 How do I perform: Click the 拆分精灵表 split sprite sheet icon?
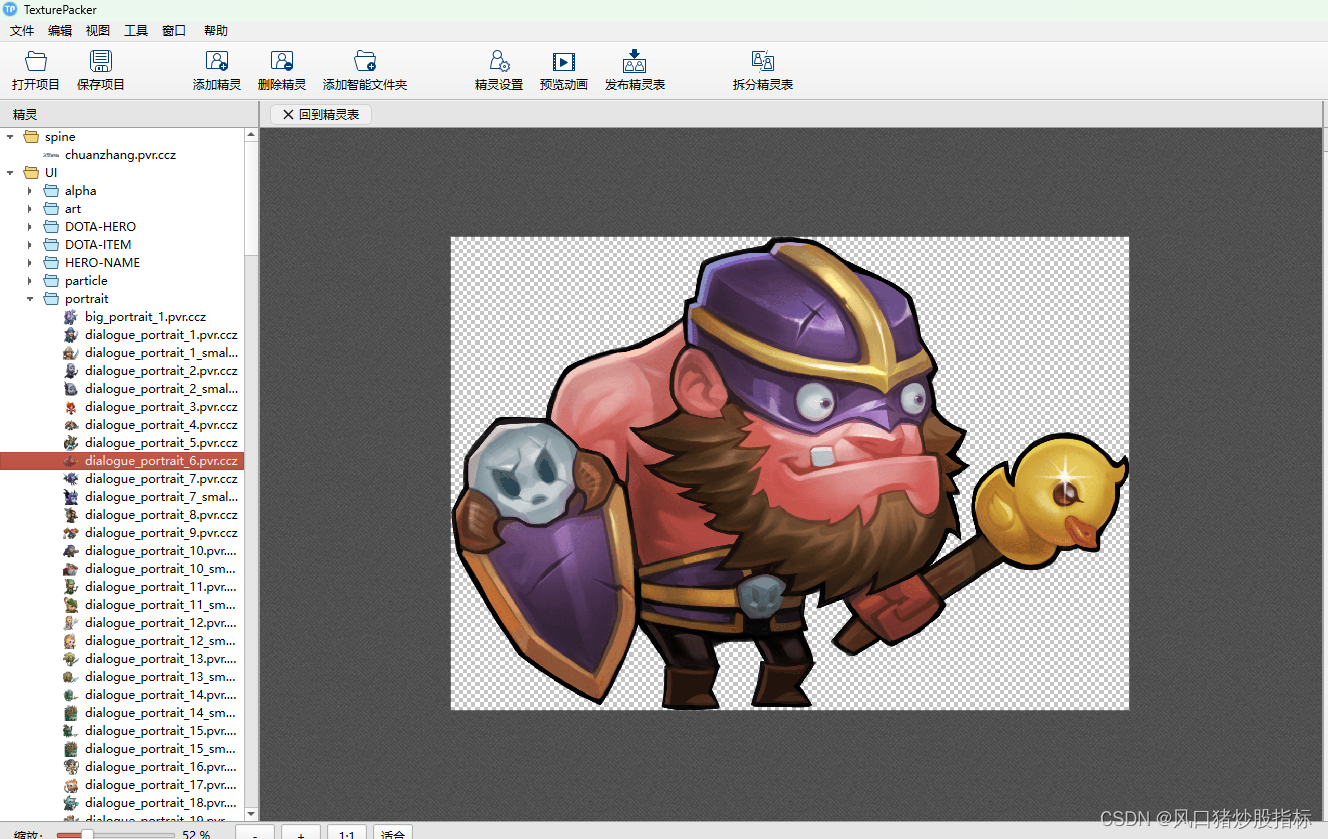click(763, 61)
